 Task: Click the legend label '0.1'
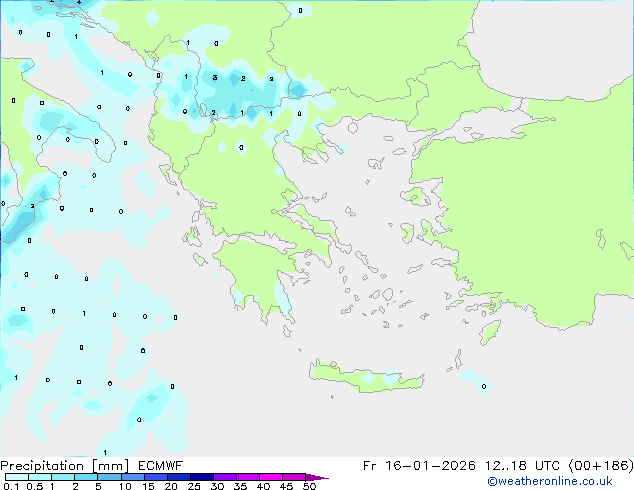pos(11,486)
